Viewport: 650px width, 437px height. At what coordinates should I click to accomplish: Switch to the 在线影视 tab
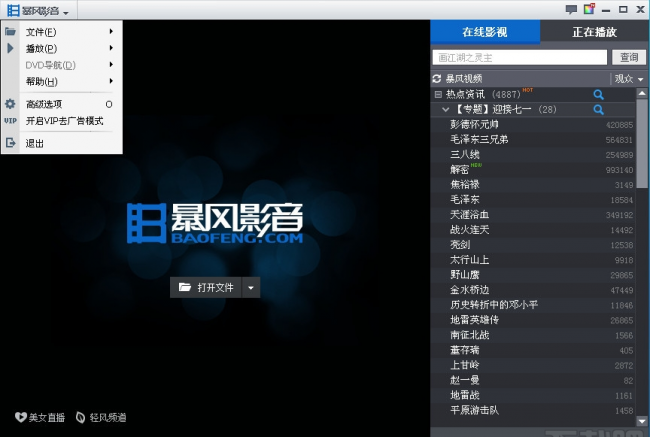point(485,32)
